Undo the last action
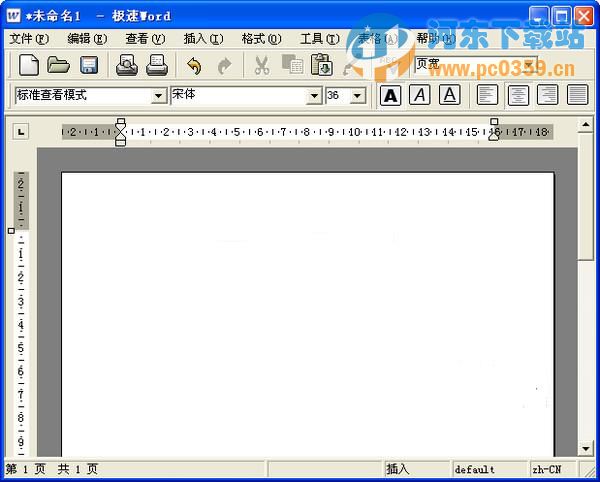The image size is (600, 482). click(194, 65)
